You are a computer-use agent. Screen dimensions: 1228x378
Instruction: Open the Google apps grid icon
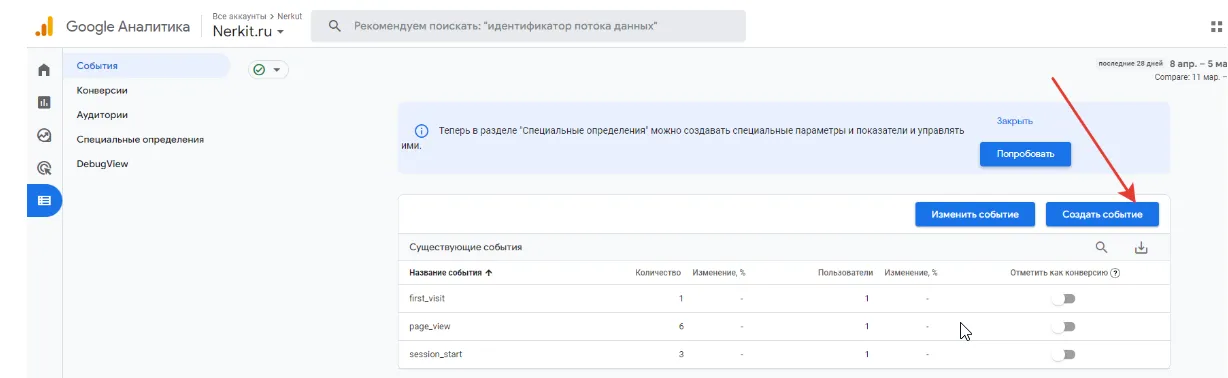coord(1217,27)
